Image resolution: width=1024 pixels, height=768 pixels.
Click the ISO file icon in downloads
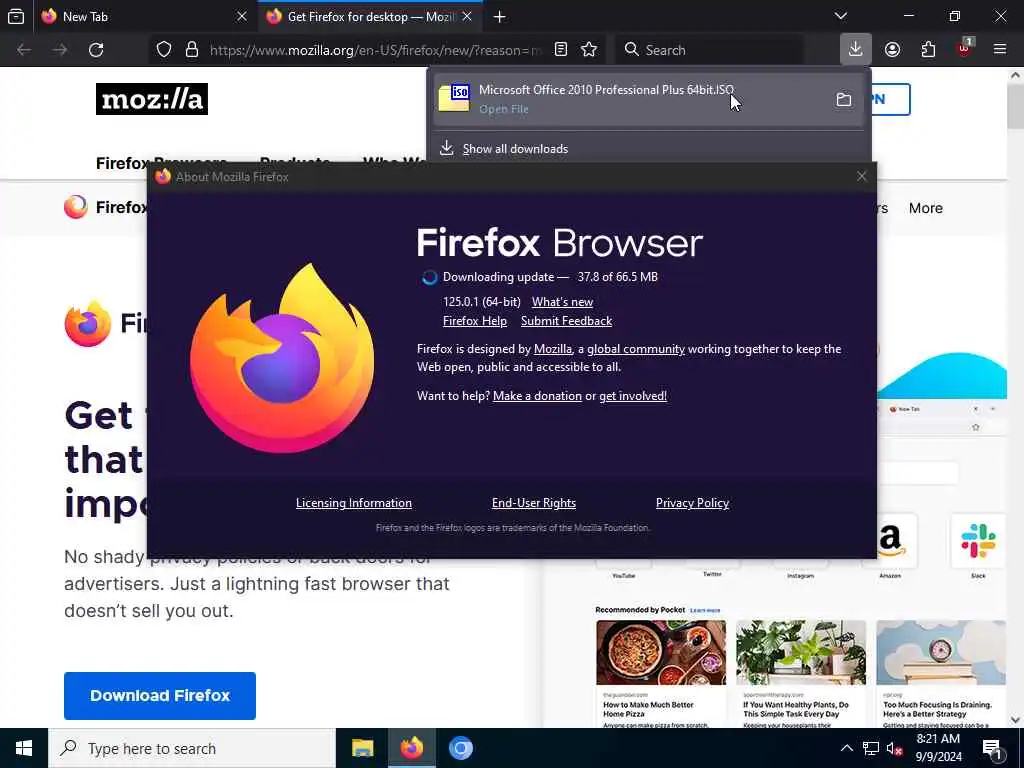(x=454, y=98)
